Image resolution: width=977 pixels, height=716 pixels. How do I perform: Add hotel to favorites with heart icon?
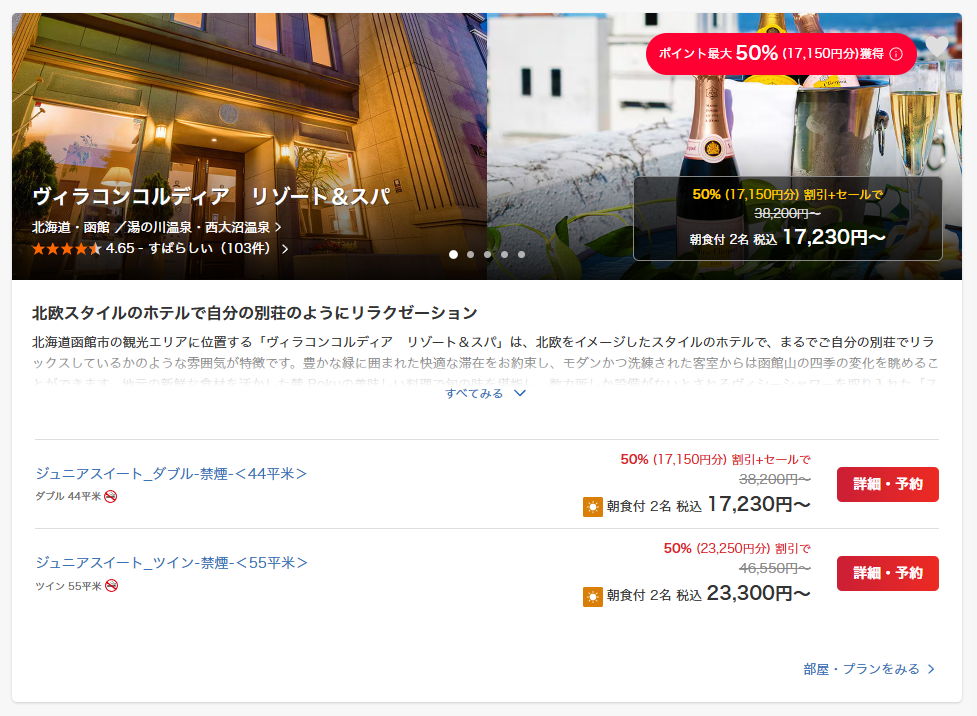[936, 45]
